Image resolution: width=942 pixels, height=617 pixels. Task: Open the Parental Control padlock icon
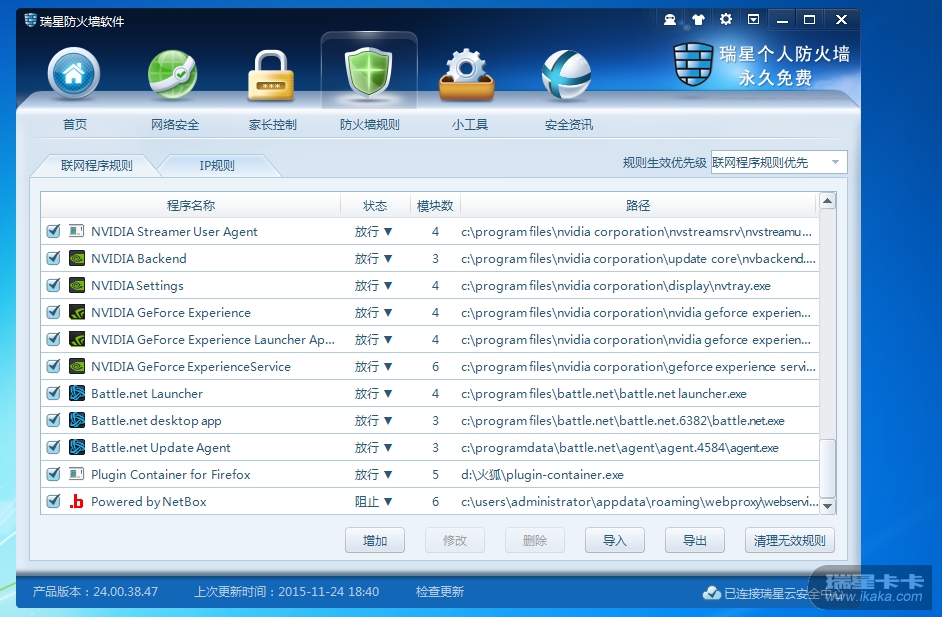(271, 75)
